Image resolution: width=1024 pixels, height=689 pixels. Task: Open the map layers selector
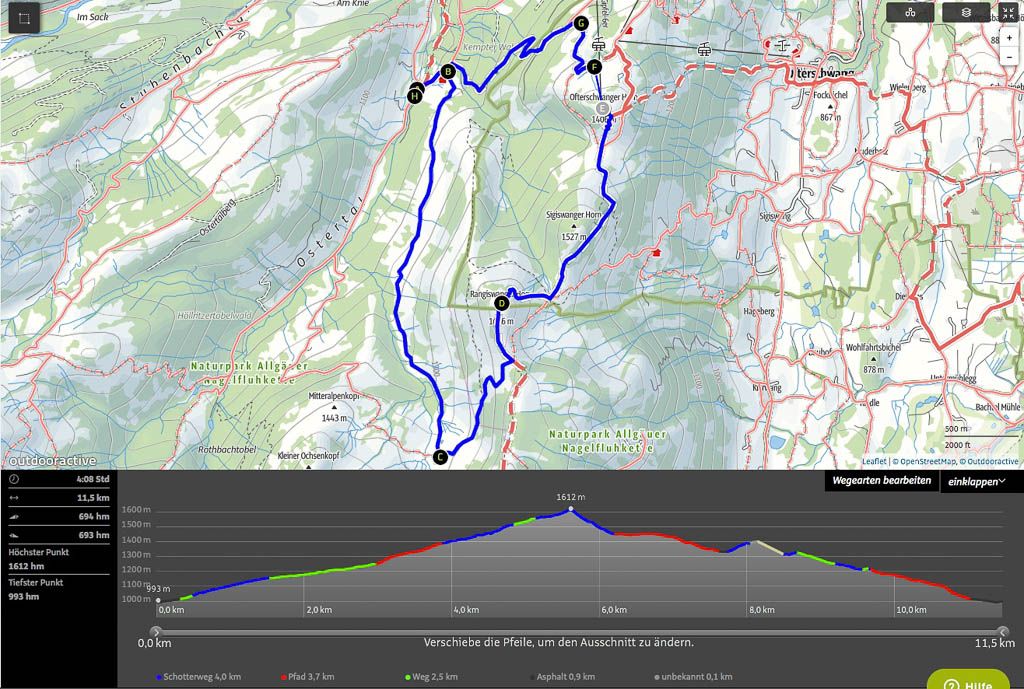pyautogui.click(x=965, y=13)
